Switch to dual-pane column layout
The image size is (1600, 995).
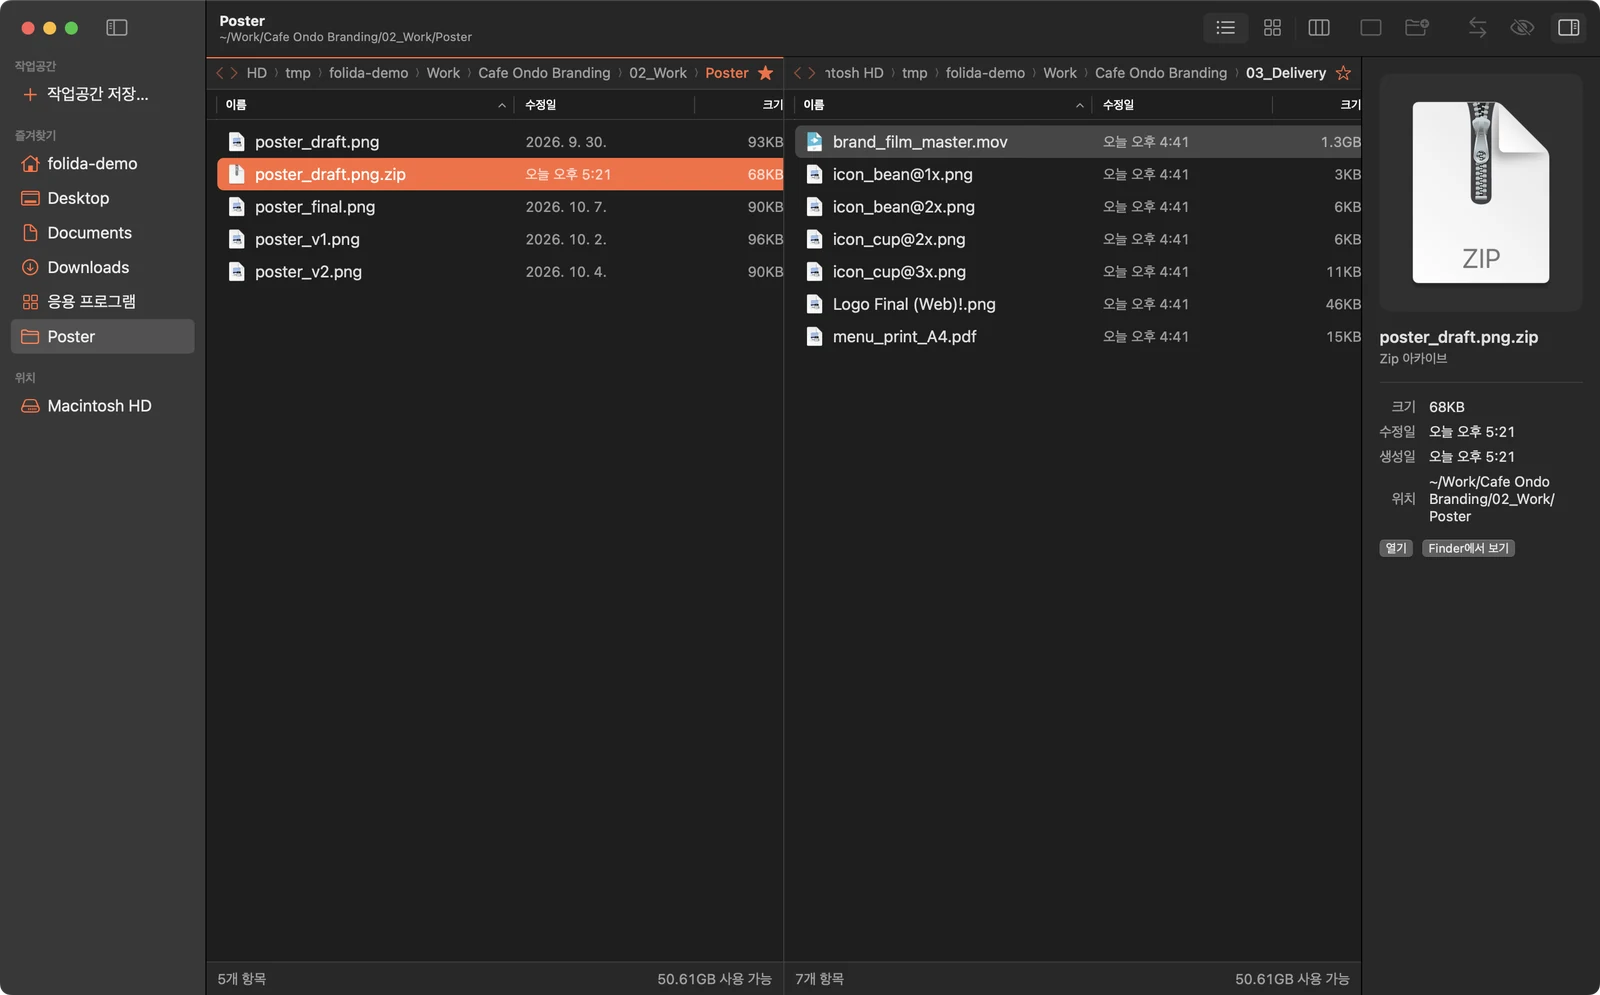(x=1319, y=28)
